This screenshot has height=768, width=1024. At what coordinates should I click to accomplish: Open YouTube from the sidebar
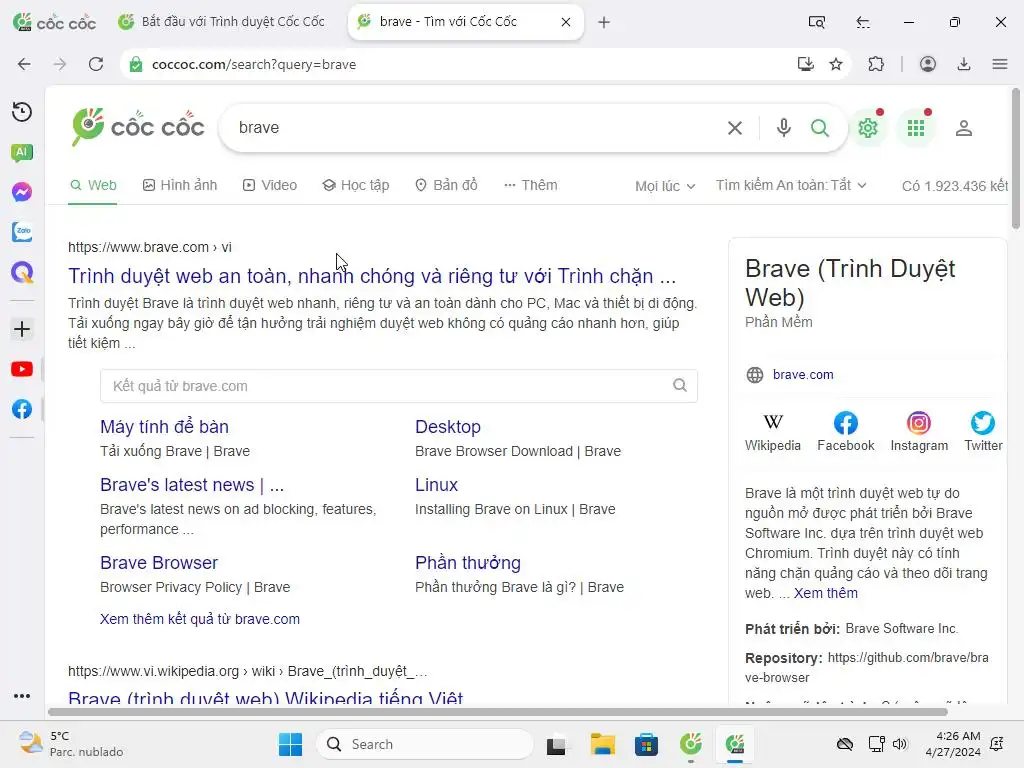point(22,370)
